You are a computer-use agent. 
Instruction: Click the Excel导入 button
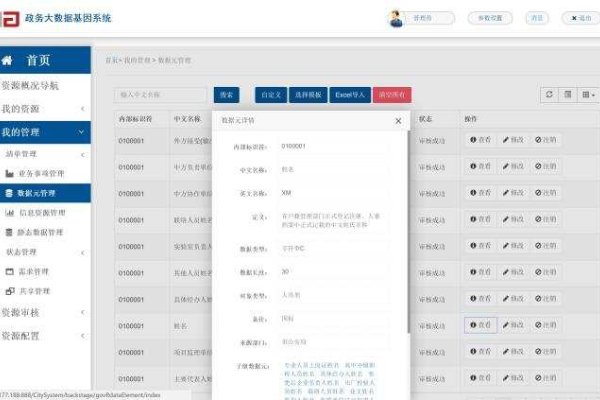pyautogui.click(x=350, y=95)
